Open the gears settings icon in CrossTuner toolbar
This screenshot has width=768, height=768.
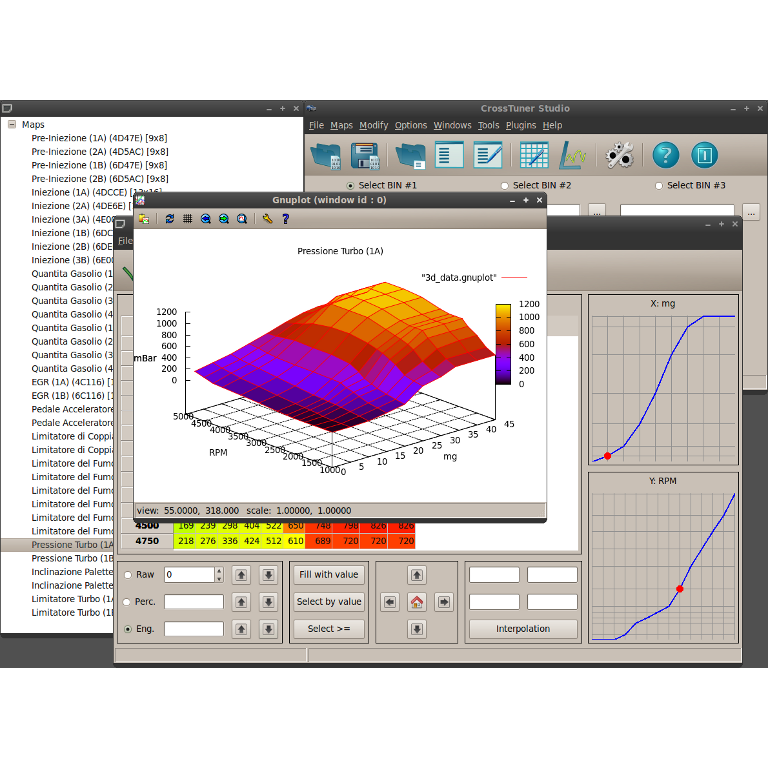[x=619, y=156]
